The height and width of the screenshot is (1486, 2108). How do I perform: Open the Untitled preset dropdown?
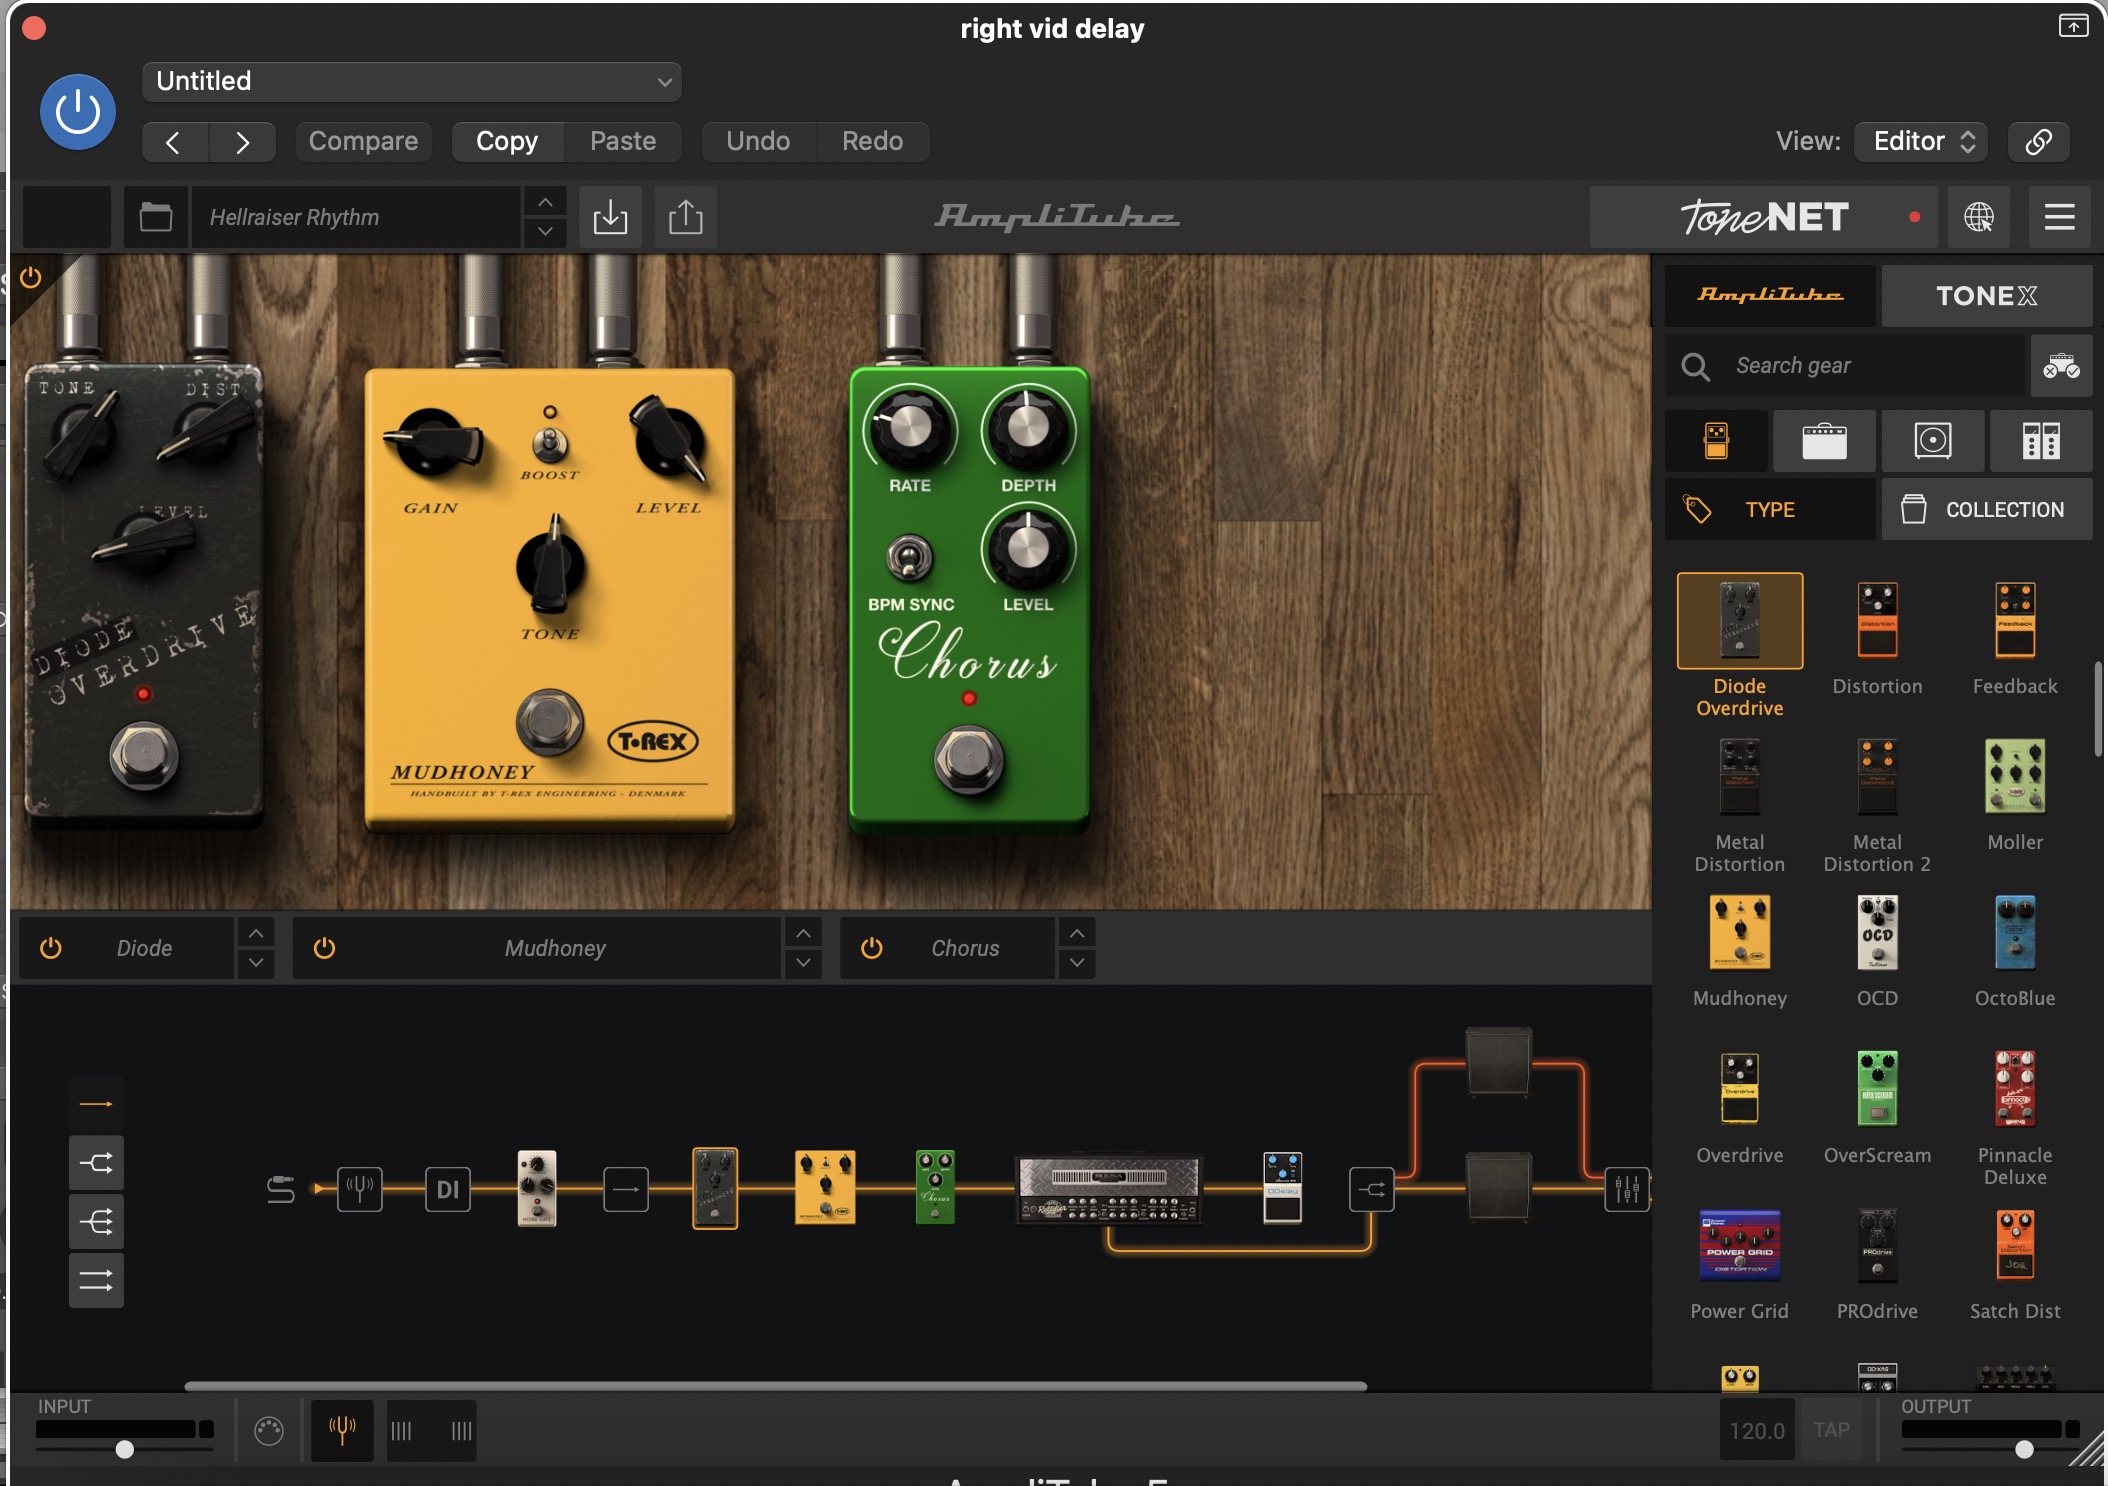point(412,82)
